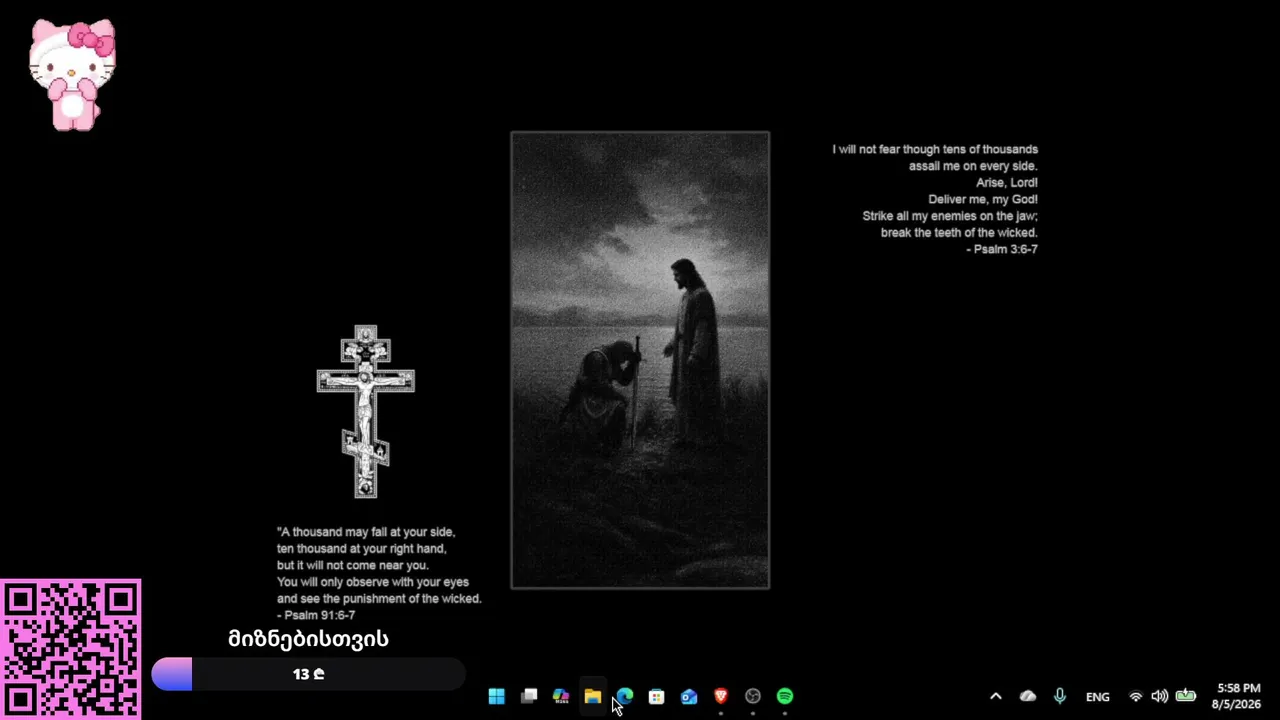The height and width of the screenshot is (720, 1280).
Task: Click 'ten thousand at your right hand' line
Action: click(x=362, y=549)
